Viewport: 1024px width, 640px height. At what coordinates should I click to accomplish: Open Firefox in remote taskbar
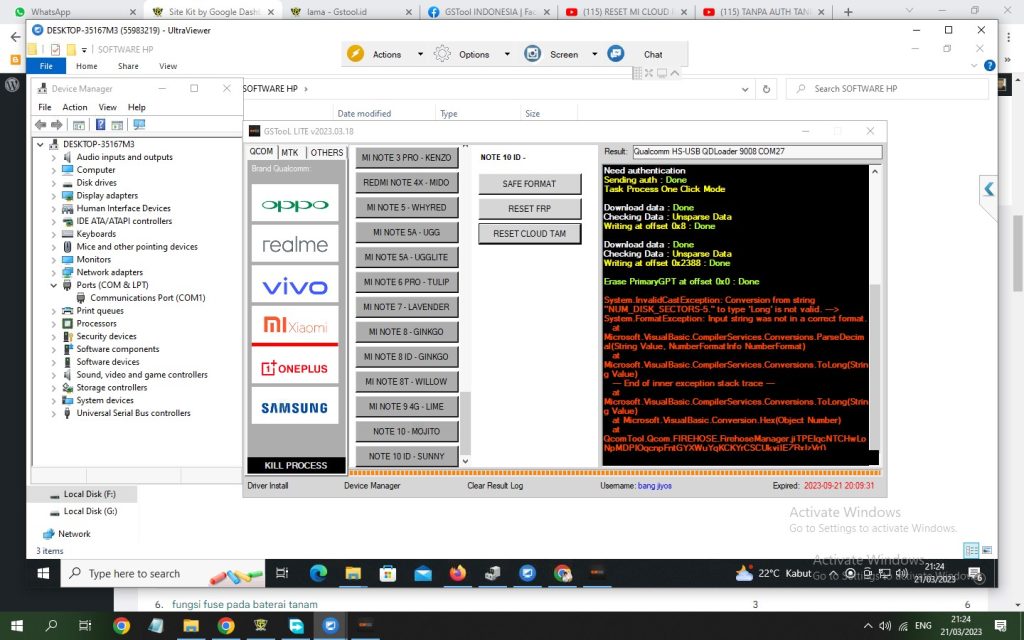(458, 573)
